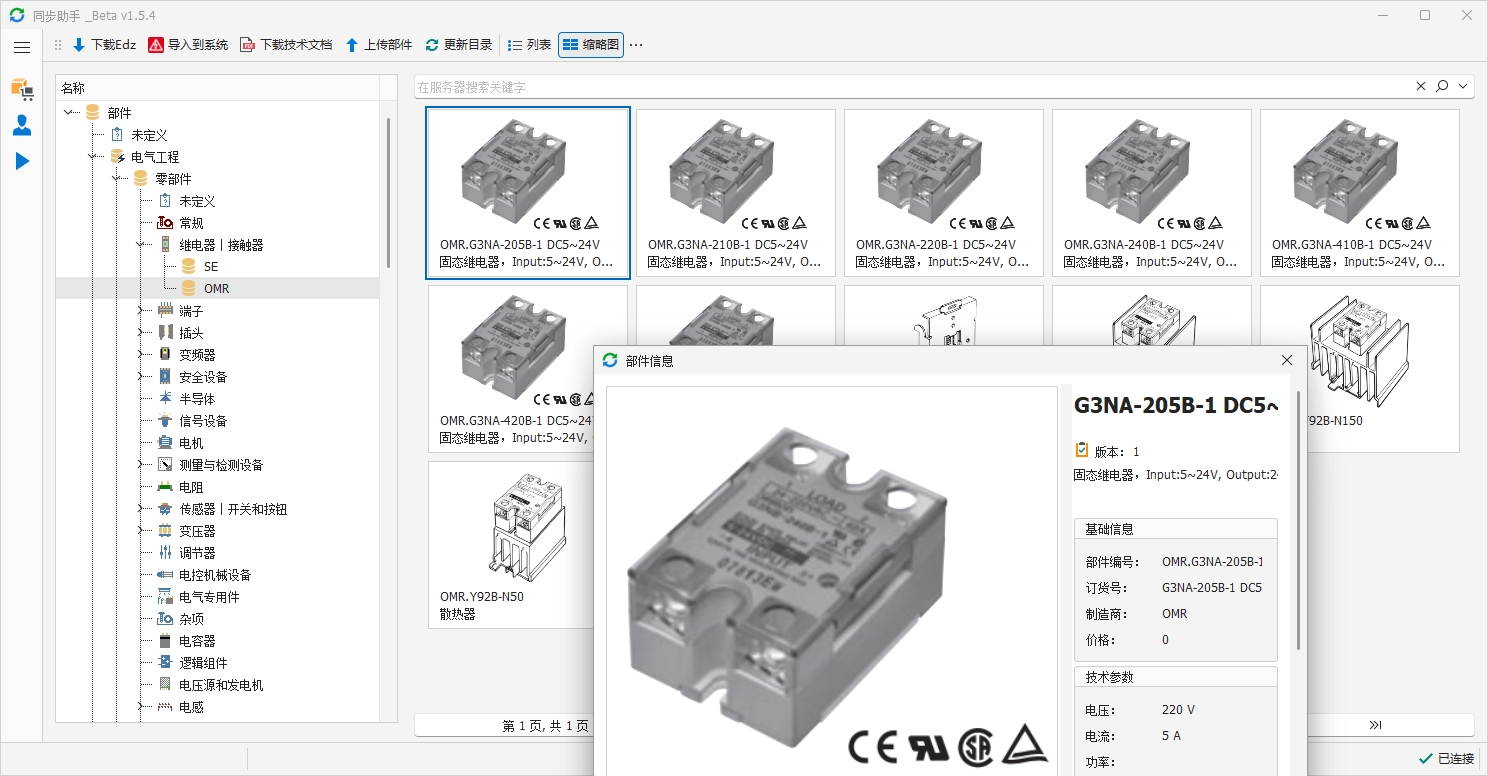Screen dimensions: 1488x776
Task: Open the G3NA-420B-1 part thumbnail
Action: coord(510,368)
